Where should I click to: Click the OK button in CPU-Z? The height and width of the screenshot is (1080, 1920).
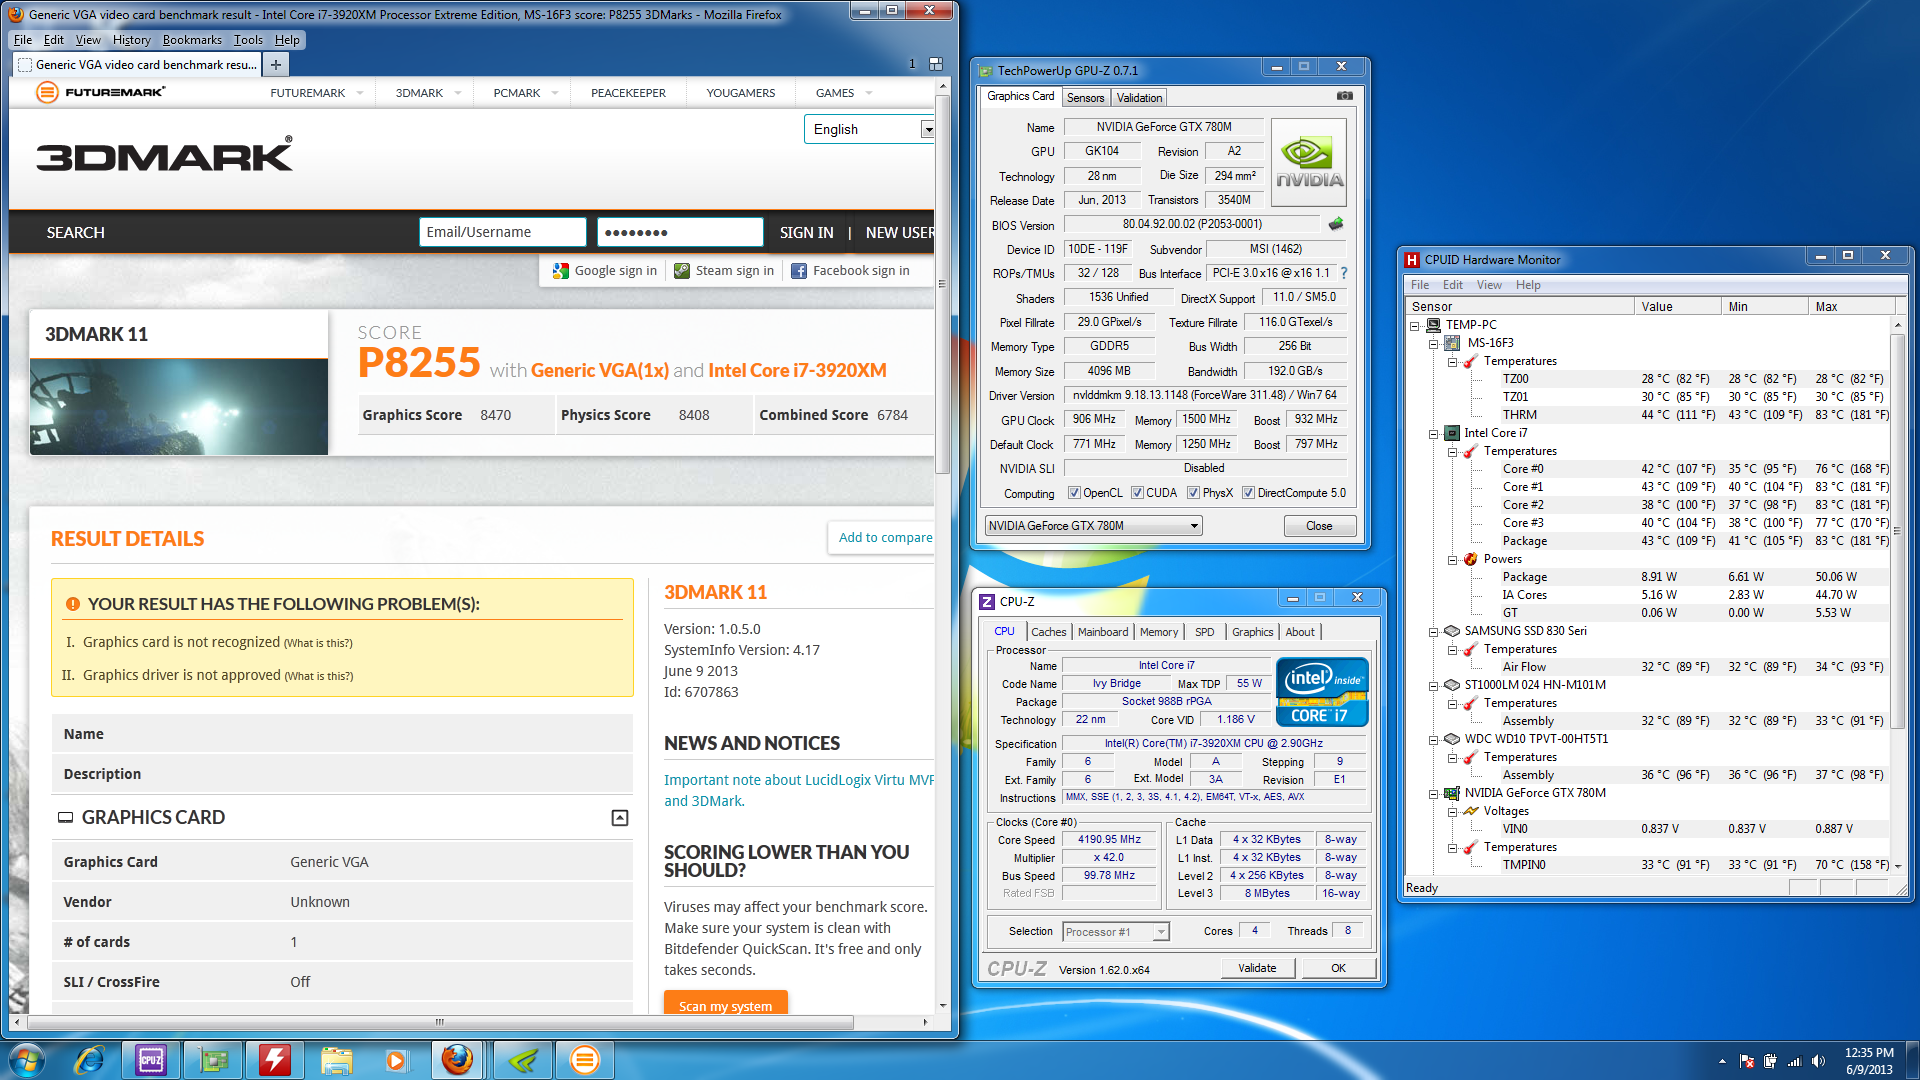point(1338,968)
